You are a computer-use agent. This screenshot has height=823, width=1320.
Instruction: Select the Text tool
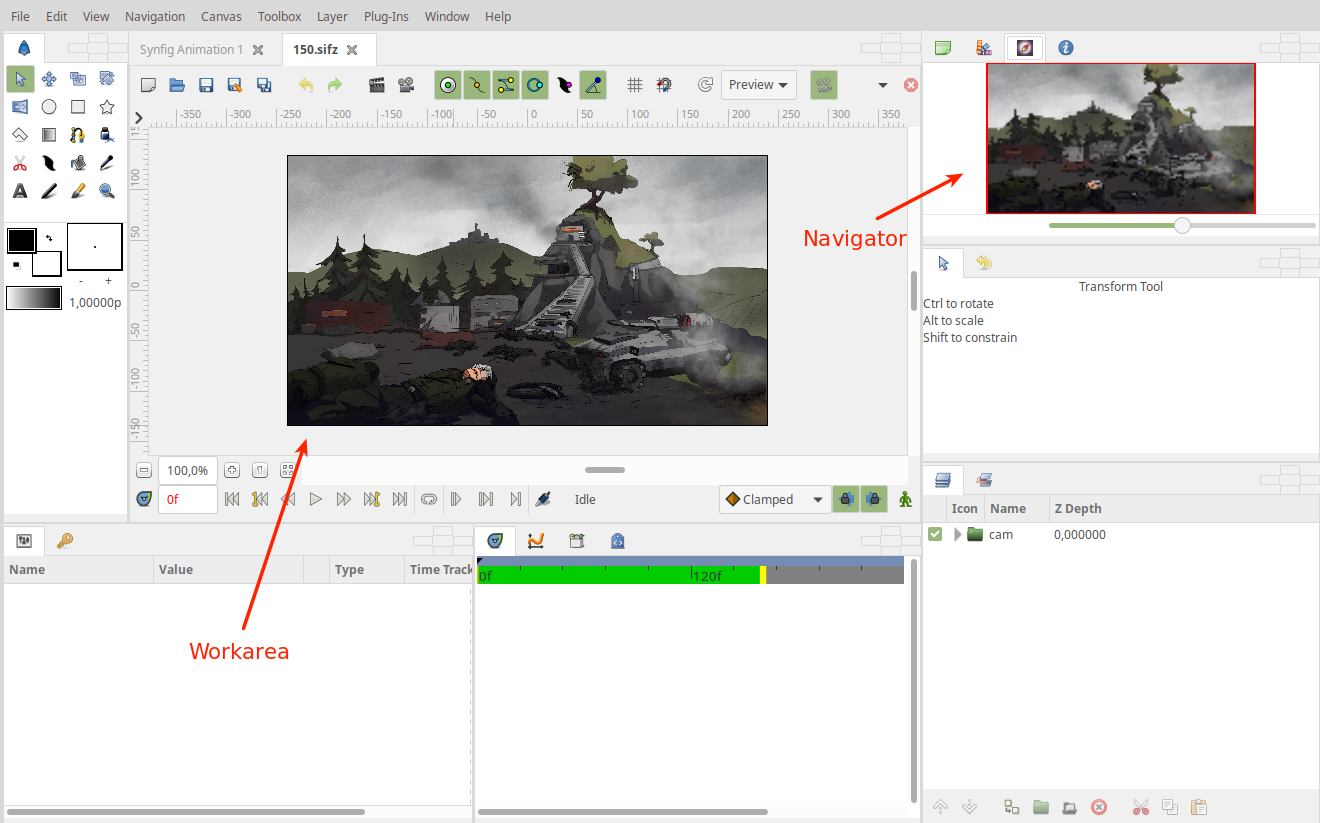(20, 190)
